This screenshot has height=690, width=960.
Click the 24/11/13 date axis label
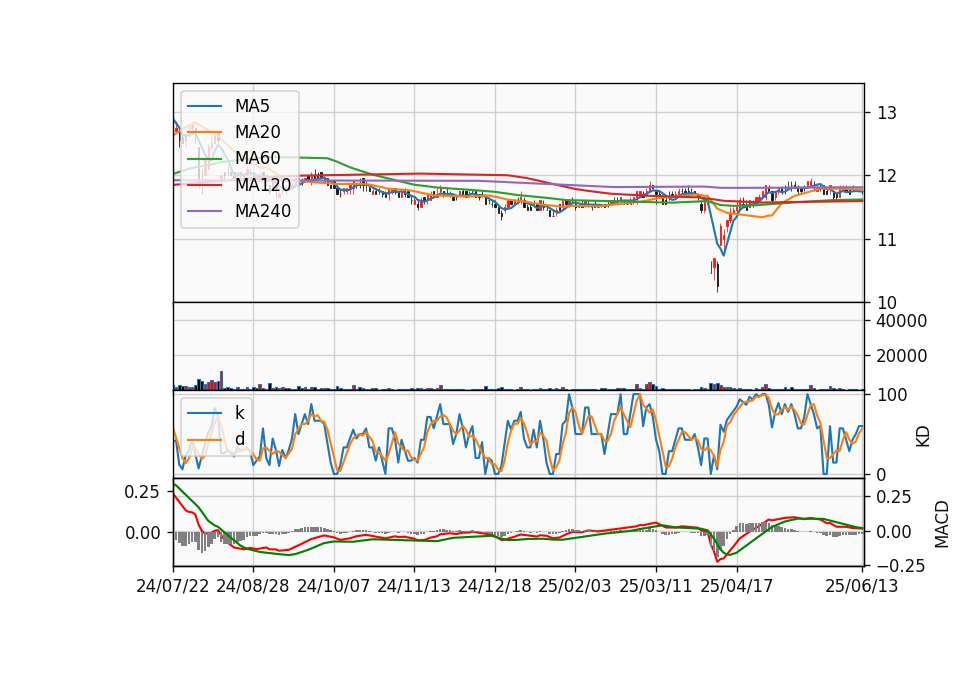tap(414, 586)
